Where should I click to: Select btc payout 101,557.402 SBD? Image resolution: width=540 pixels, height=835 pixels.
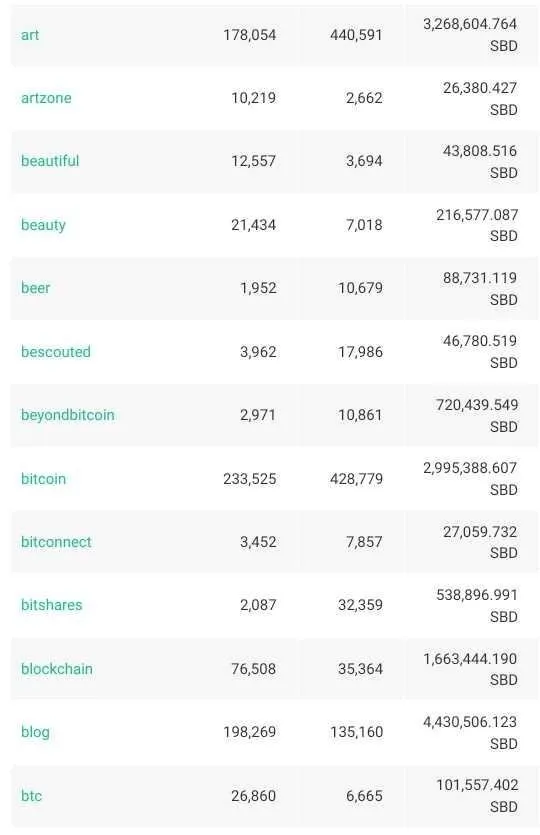tap(477, 796)
